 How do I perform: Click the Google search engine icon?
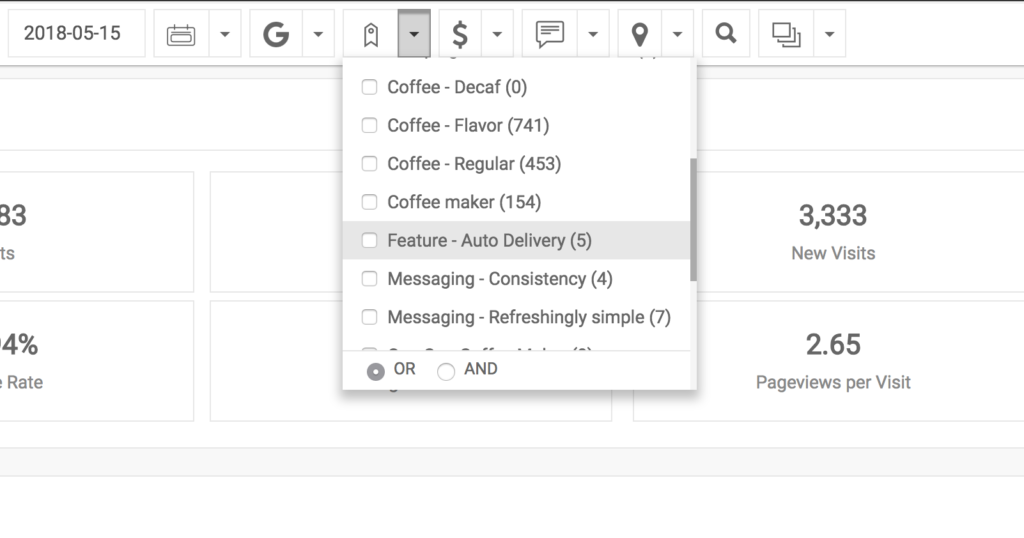click(x=276, y=33)
